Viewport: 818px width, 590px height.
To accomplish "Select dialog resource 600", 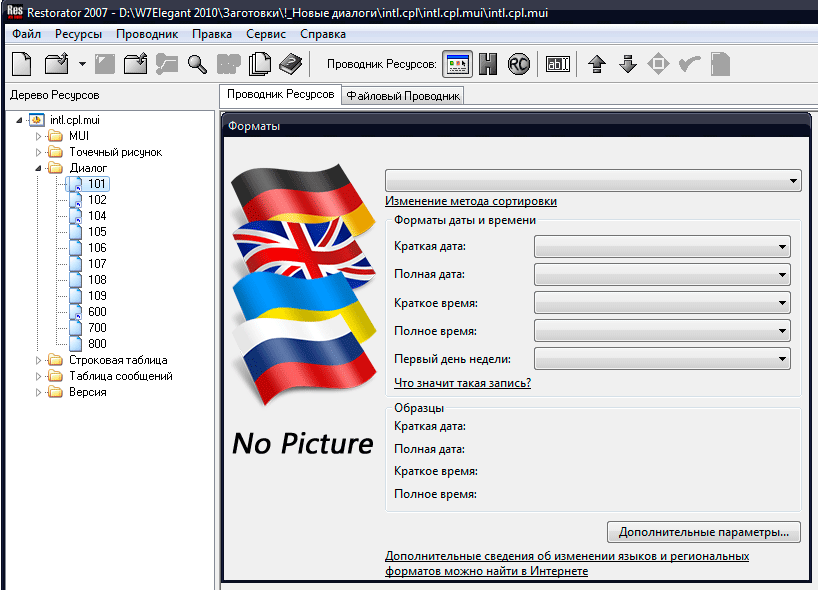I will (x=97, y=312).
